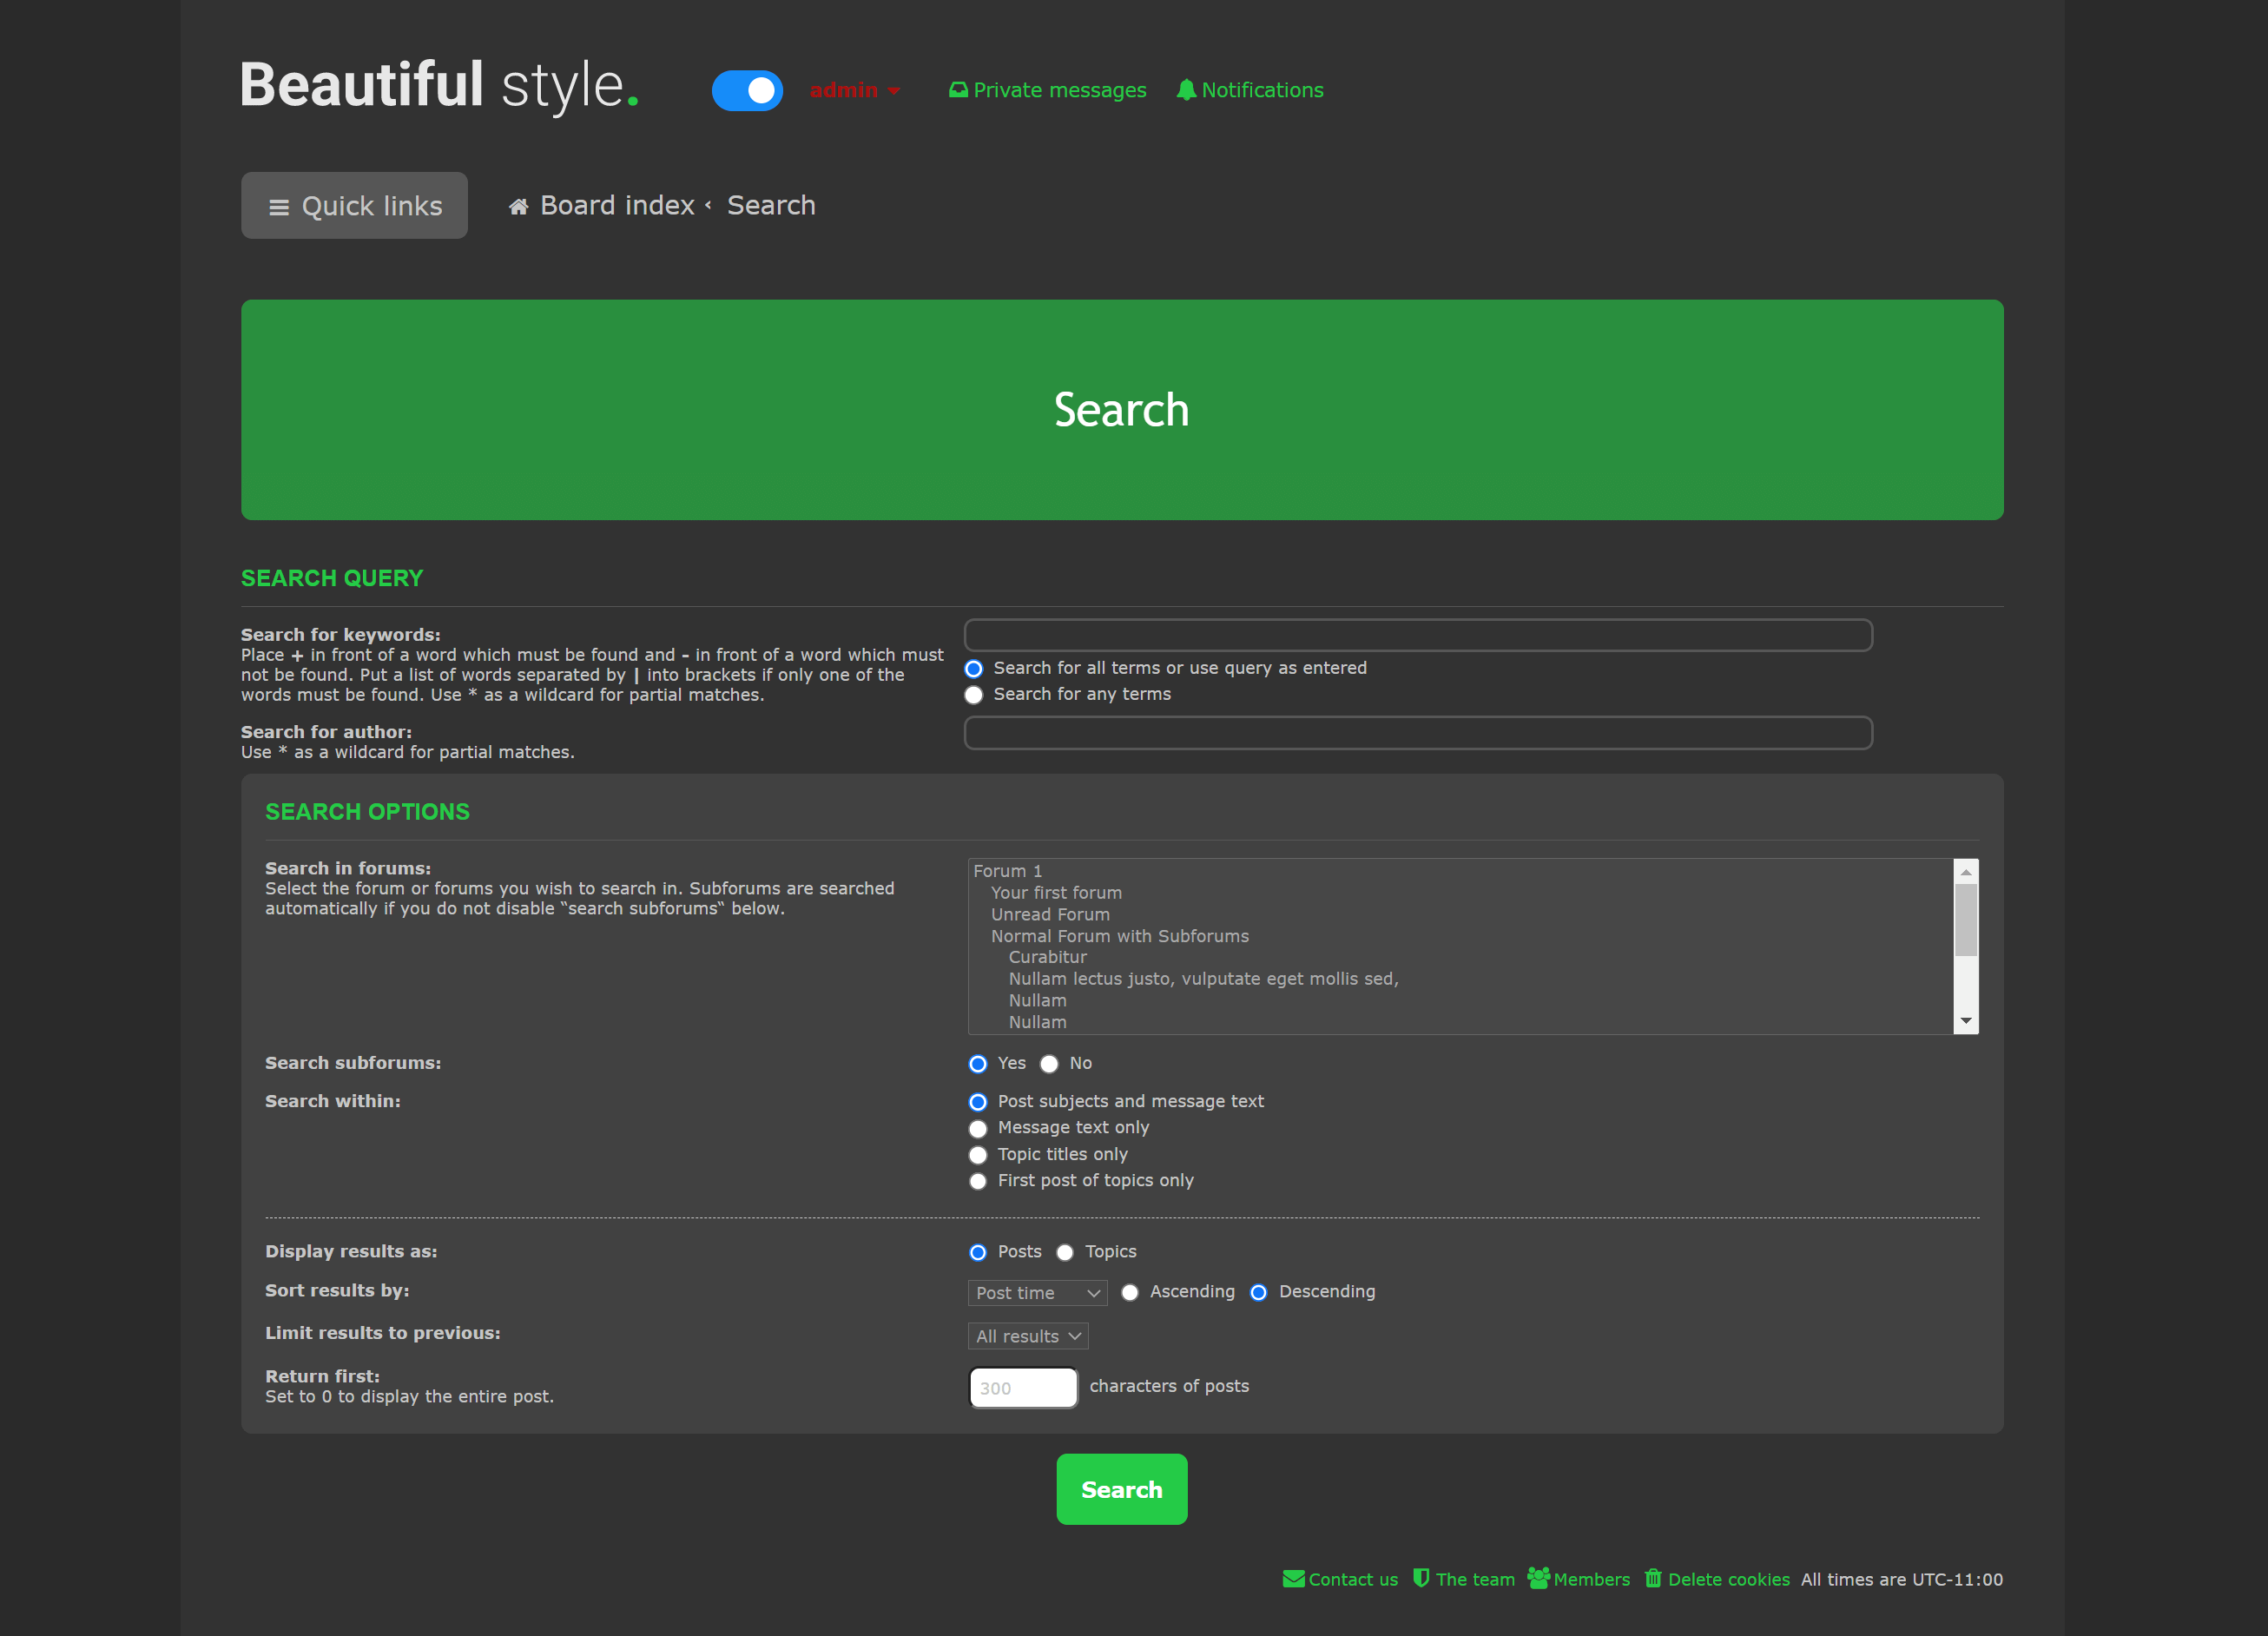Focus the author search input field
Screen dimensions: 2268x1636
[1418, 732]
